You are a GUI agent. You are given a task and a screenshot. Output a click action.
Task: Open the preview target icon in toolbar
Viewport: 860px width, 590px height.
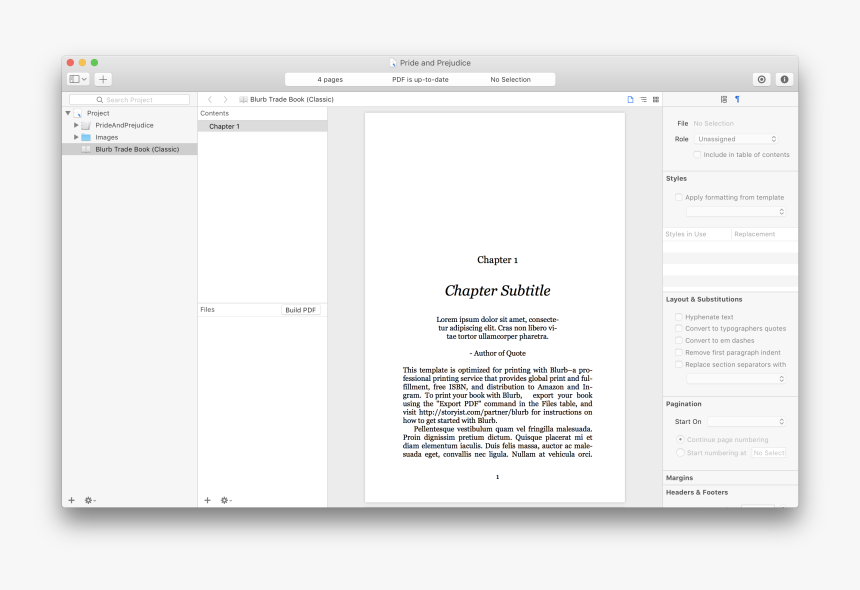coord(761,79)
